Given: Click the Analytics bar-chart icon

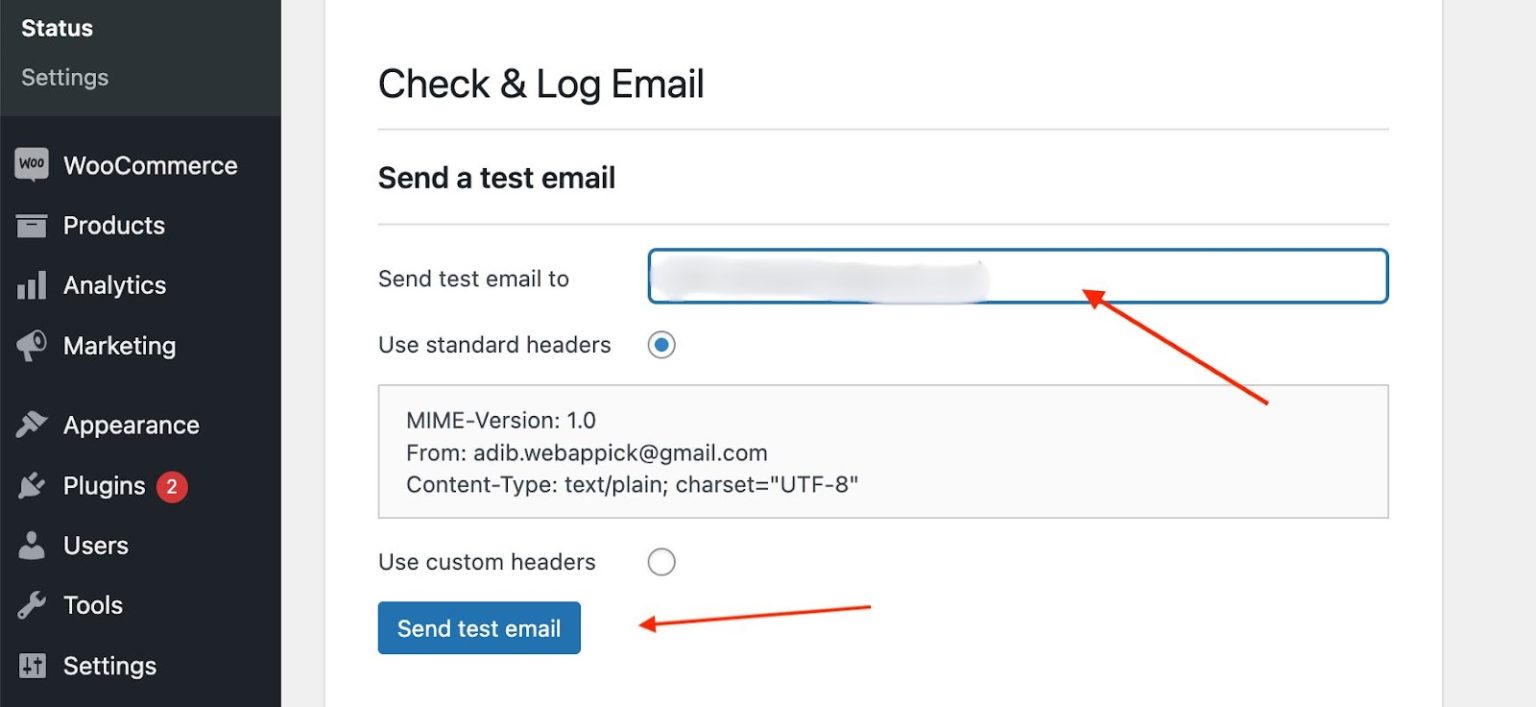Looking at the screenshot, I should pos(31,285).
